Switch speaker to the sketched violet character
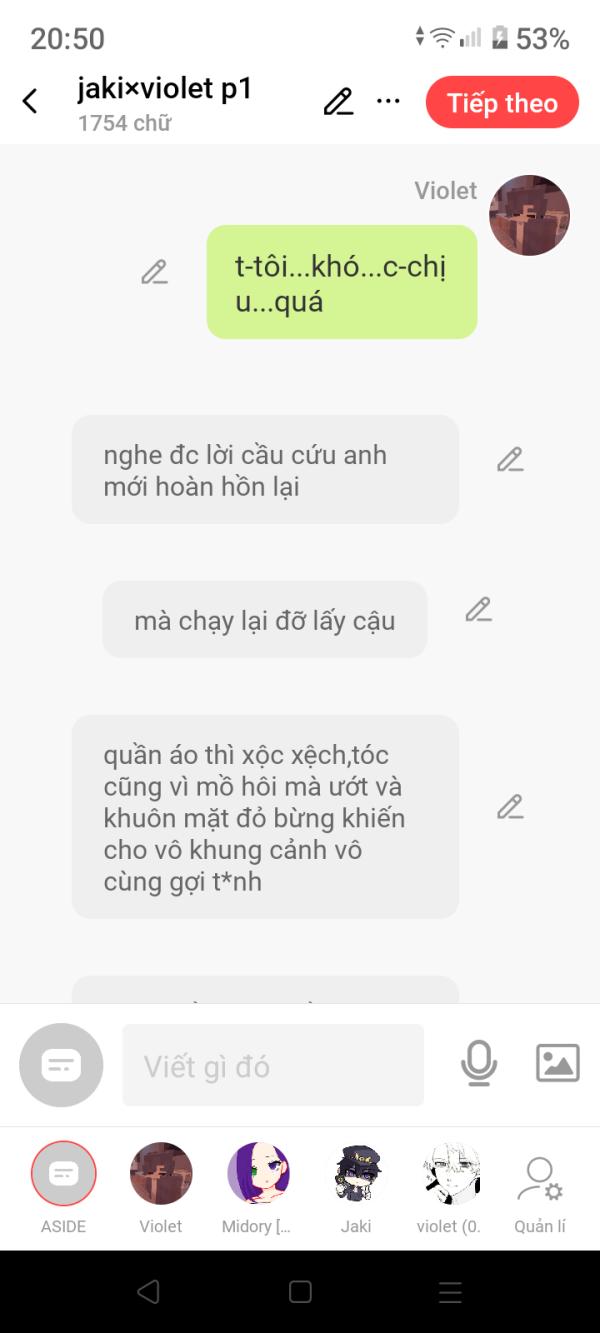Screen dimensions: 600x1333 pos(452,1188)
